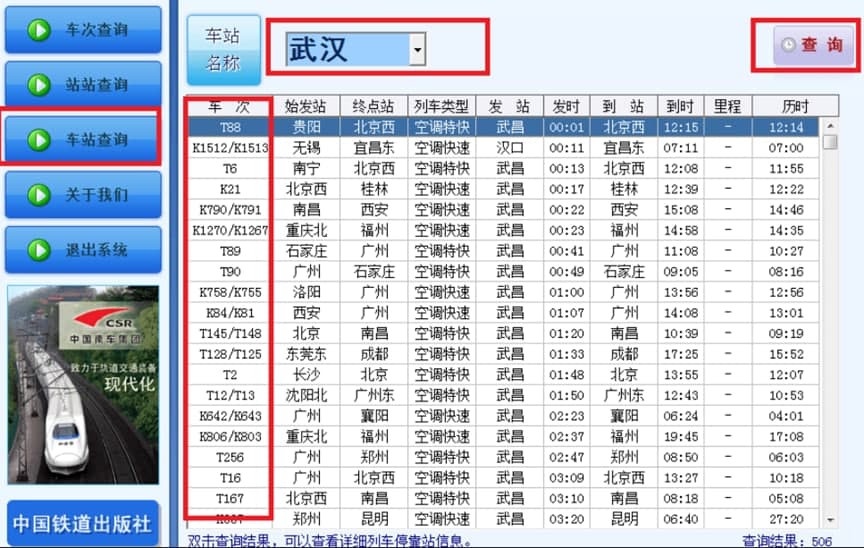The width and height of the screenshot is (864, 548).
Task: Click the CSR train advertisement image
Action: click(83, 384)
